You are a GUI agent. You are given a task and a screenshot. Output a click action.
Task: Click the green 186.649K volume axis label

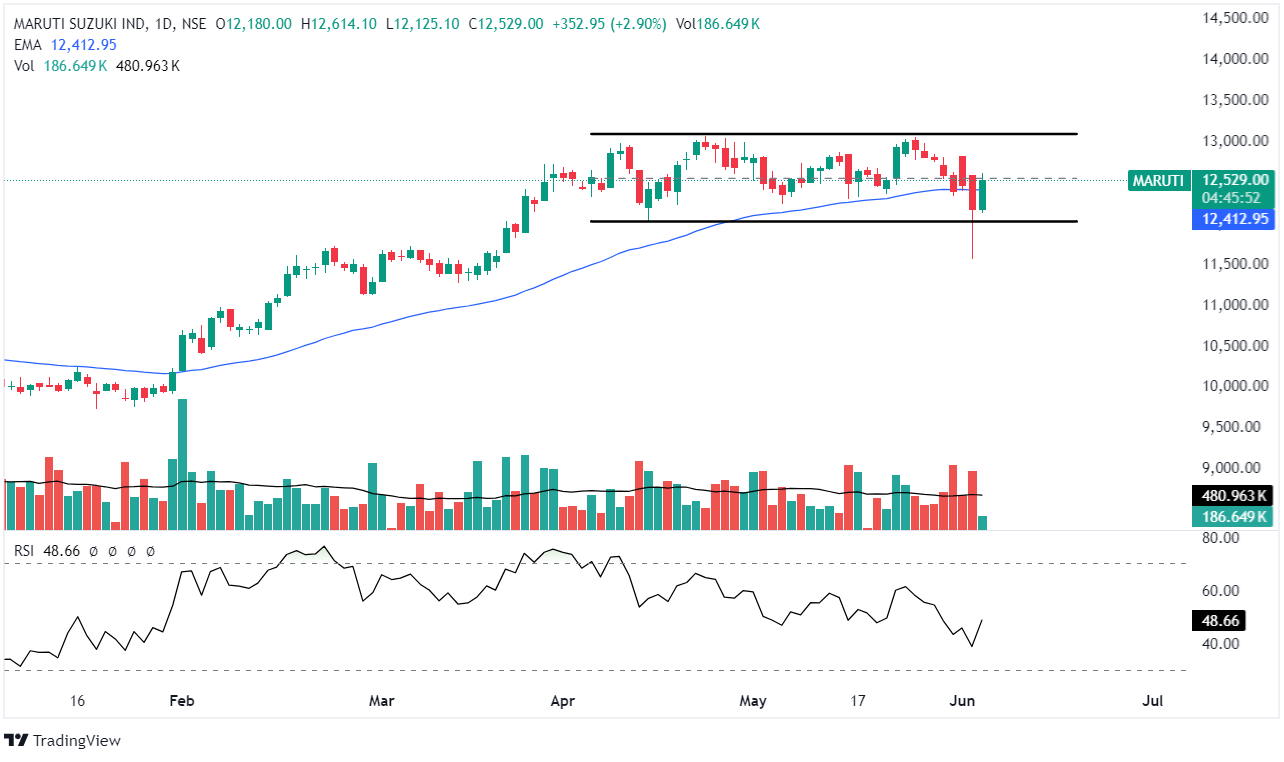coord(1234,516)
